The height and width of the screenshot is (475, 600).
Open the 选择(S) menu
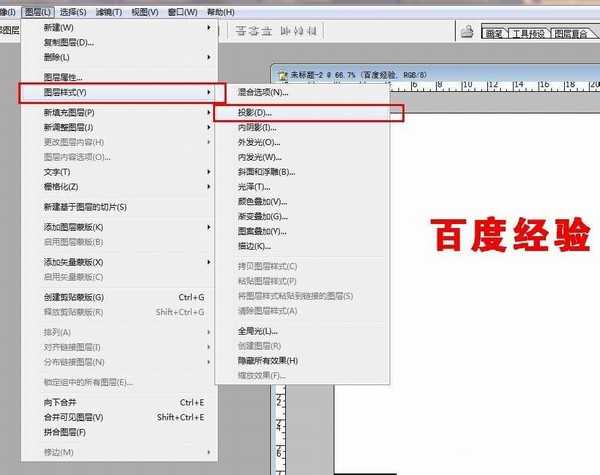[73, 12]
